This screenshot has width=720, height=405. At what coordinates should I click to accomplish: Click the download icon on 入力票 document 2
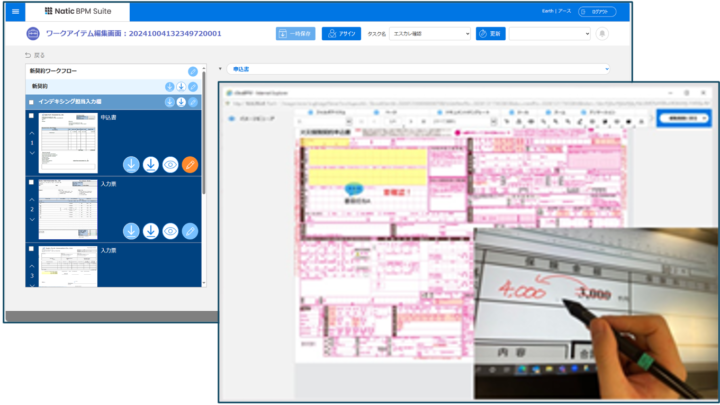point(131,231)
